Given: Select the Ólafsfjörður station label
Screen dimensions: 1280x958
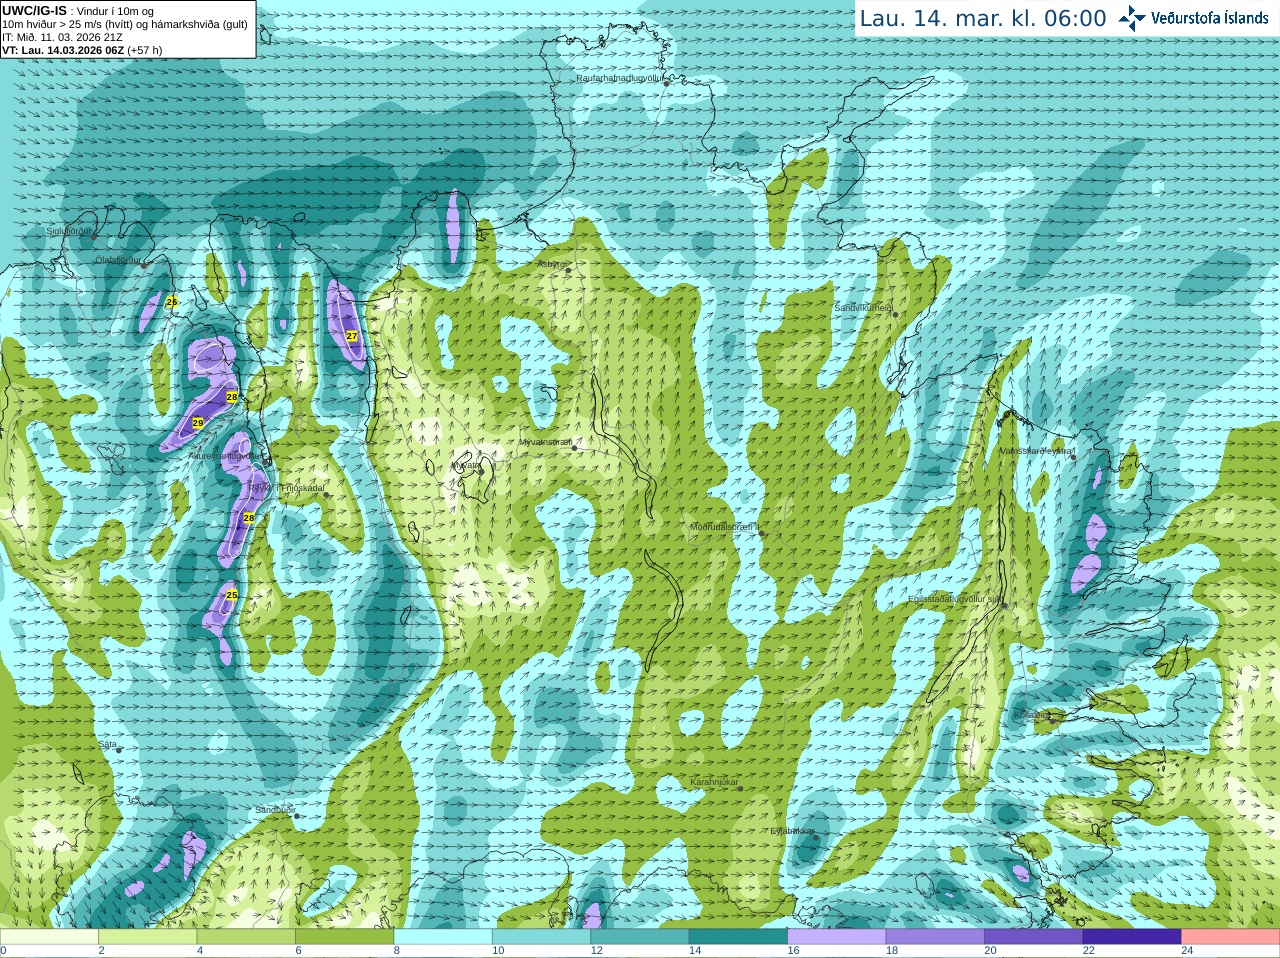Looking at the screenshot, I should click(x=118, y=260).
